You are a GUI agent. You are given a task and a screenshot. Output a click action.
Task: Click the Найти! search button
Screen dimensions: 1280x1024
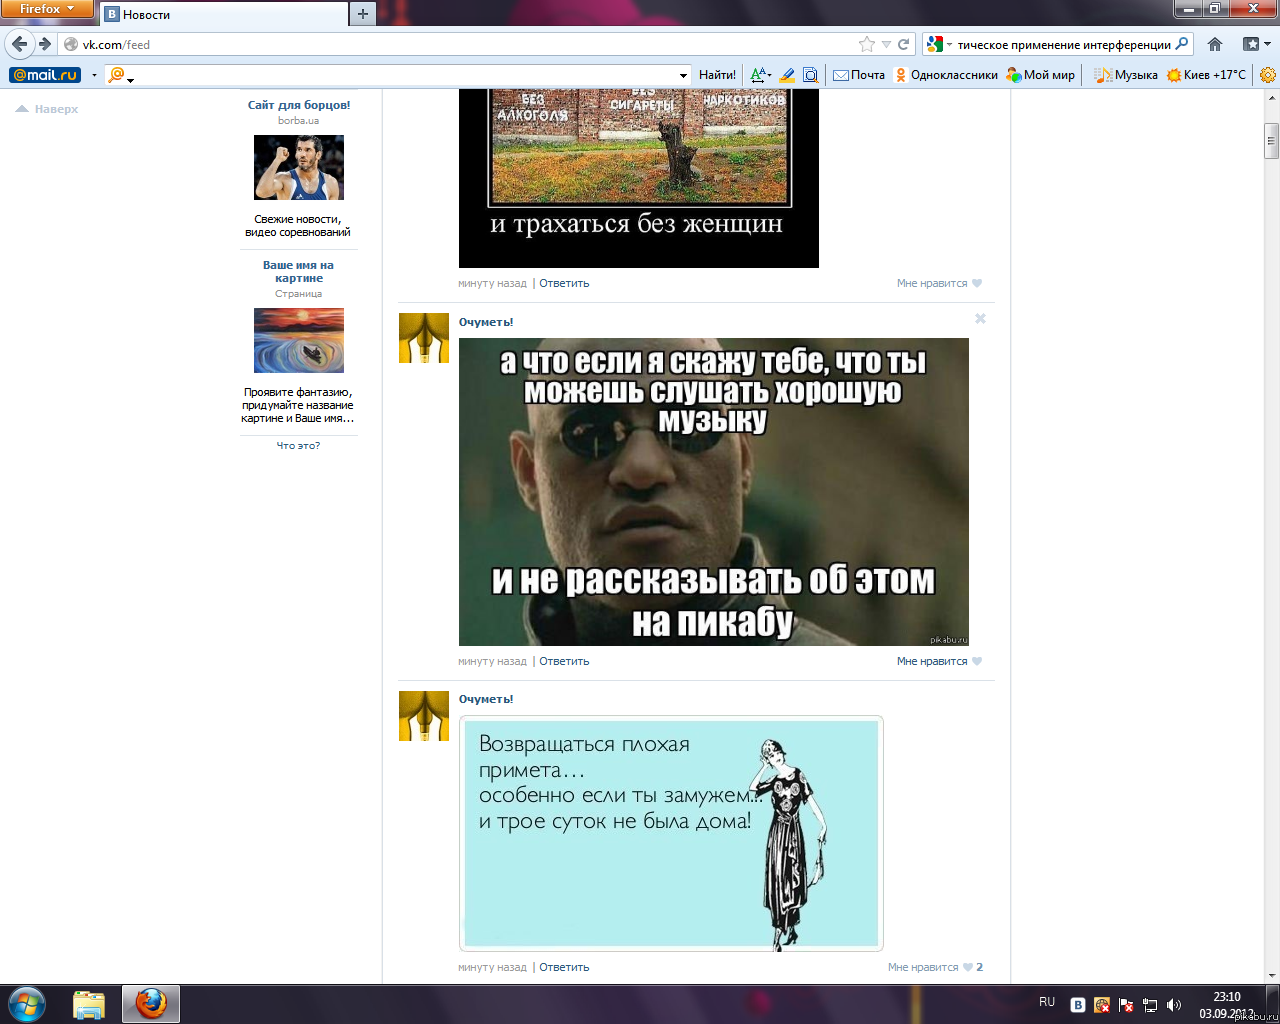tap(717, 75)
